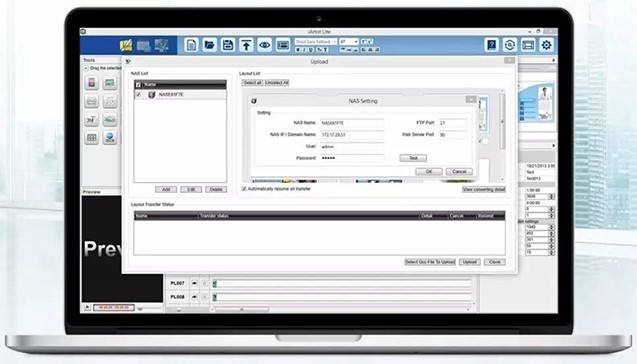Image resolution: width=637 pixels, height=364 pixels.
Task: Open the Help question-mark icon
Action: [492, 45]
